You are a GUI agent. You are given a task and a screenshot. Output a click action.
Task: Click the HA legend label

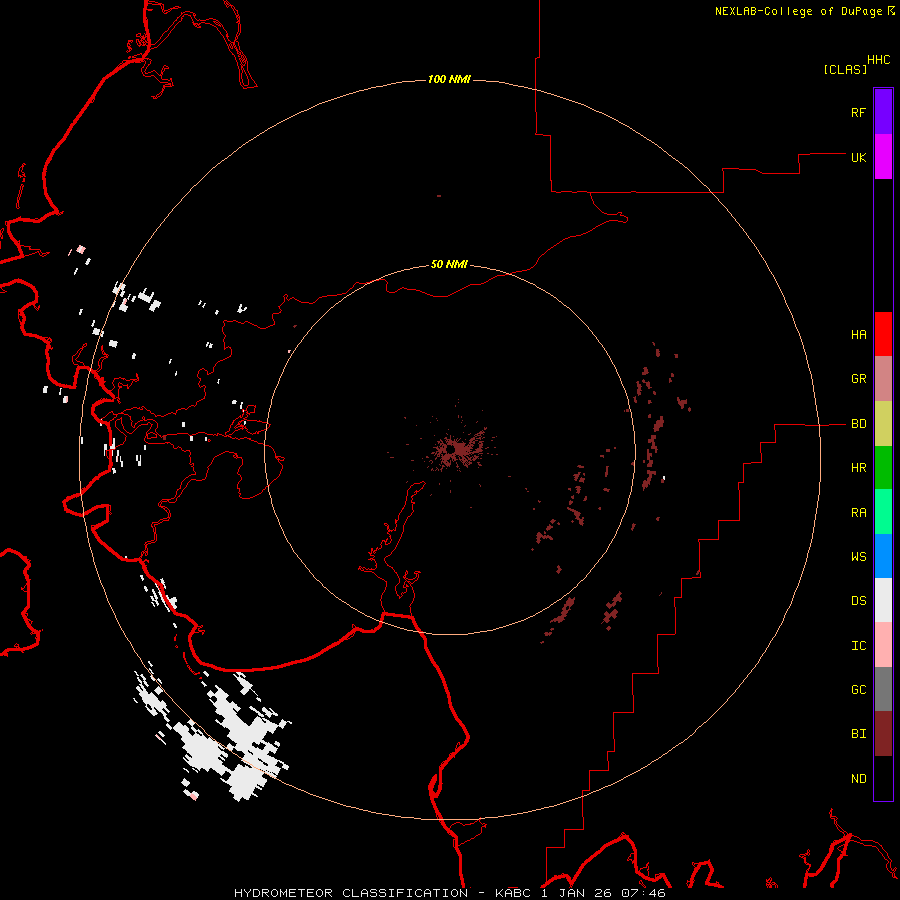point(858,334)
